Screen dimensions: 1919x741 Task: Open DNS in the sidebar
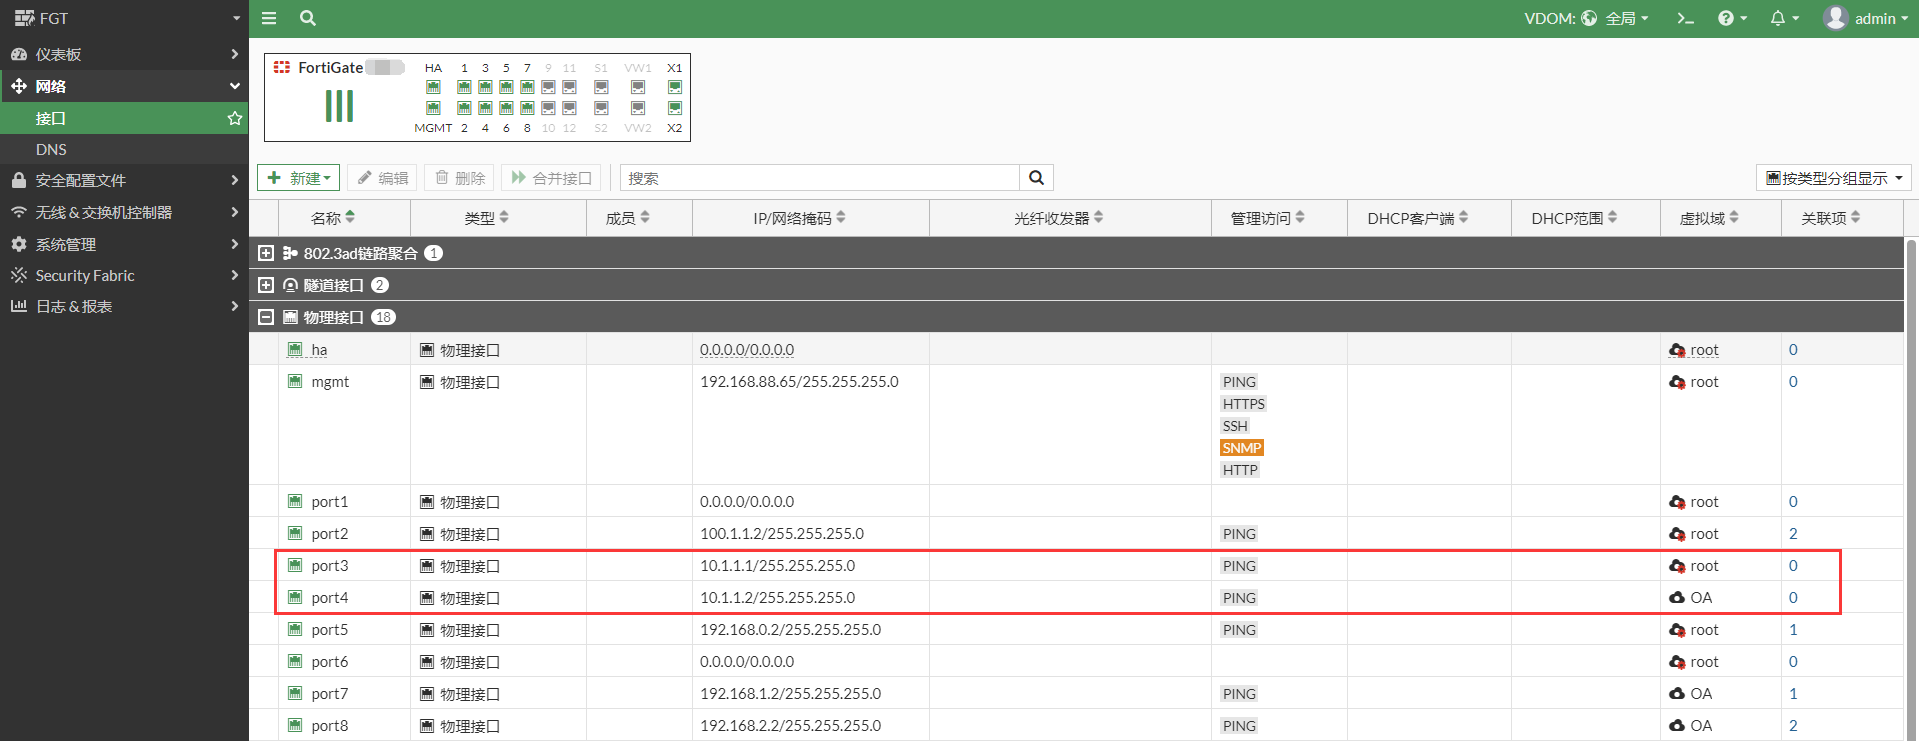click(51, 149)
